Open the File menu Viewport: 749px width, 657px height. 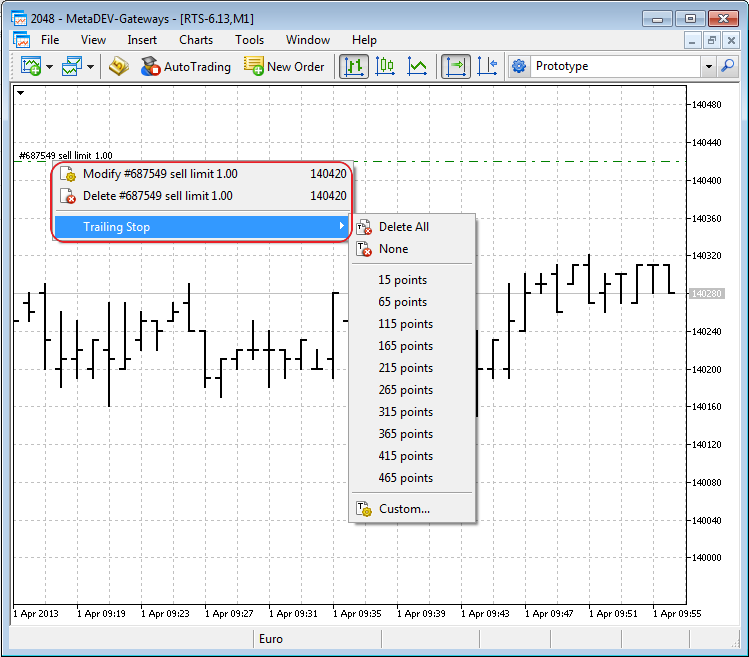tap(50, 40)
